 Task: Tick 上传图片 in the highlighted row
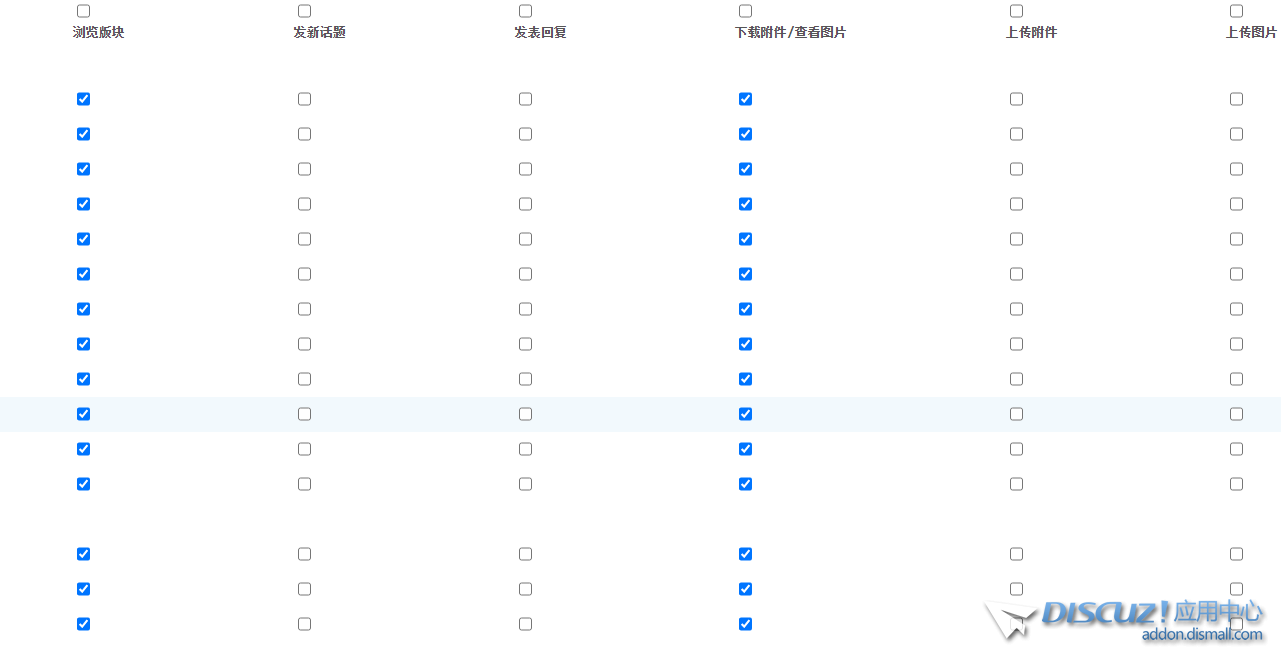[x=1236, y=414]
